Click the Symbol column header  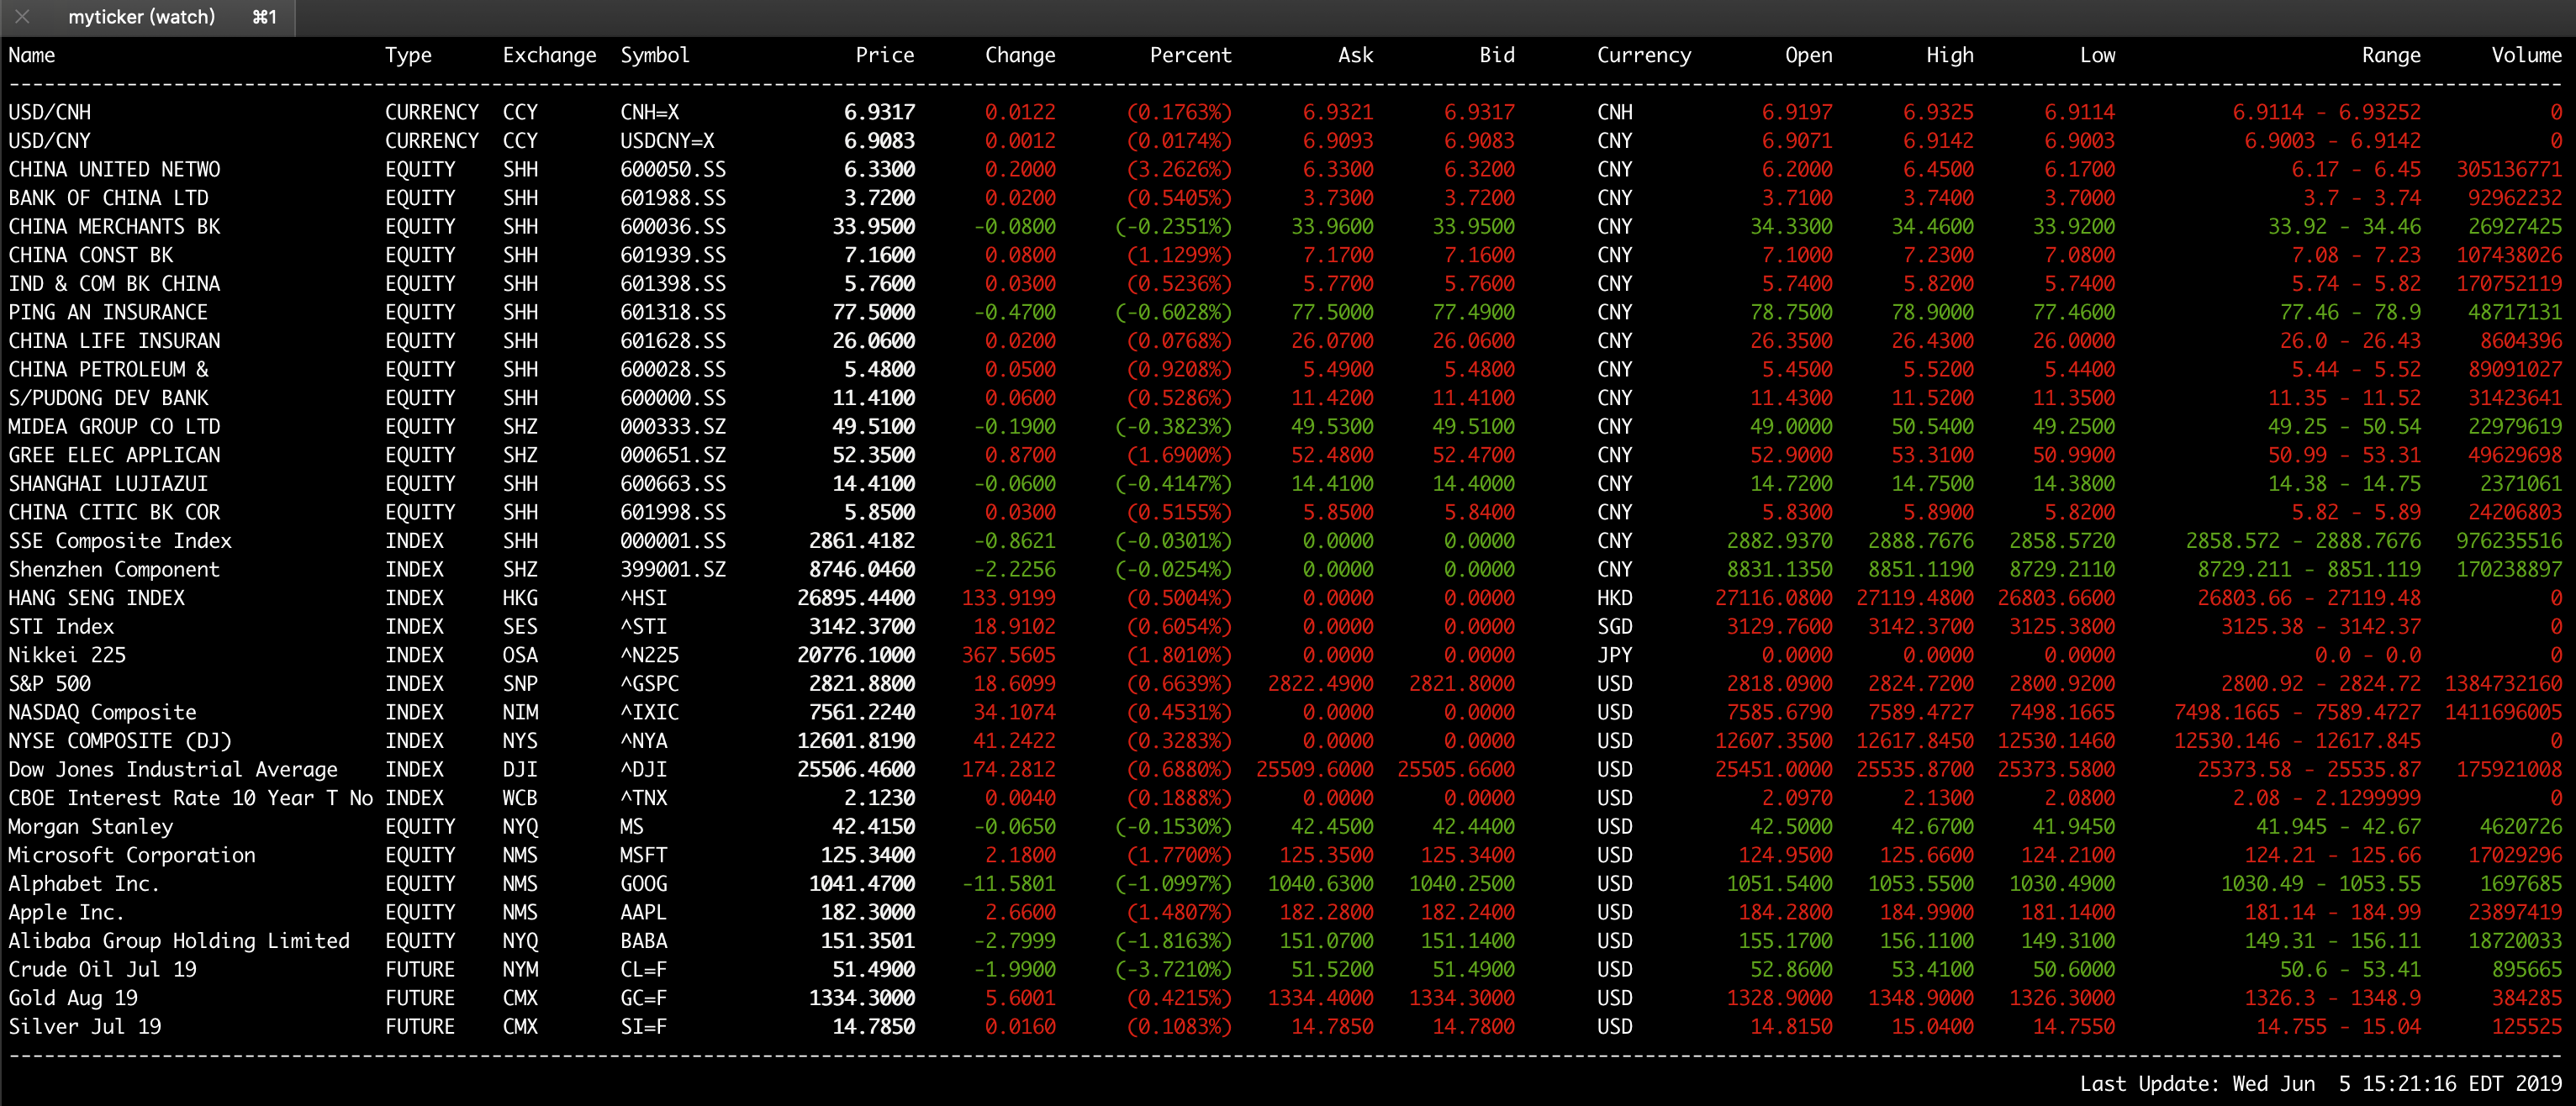(655, 55)
